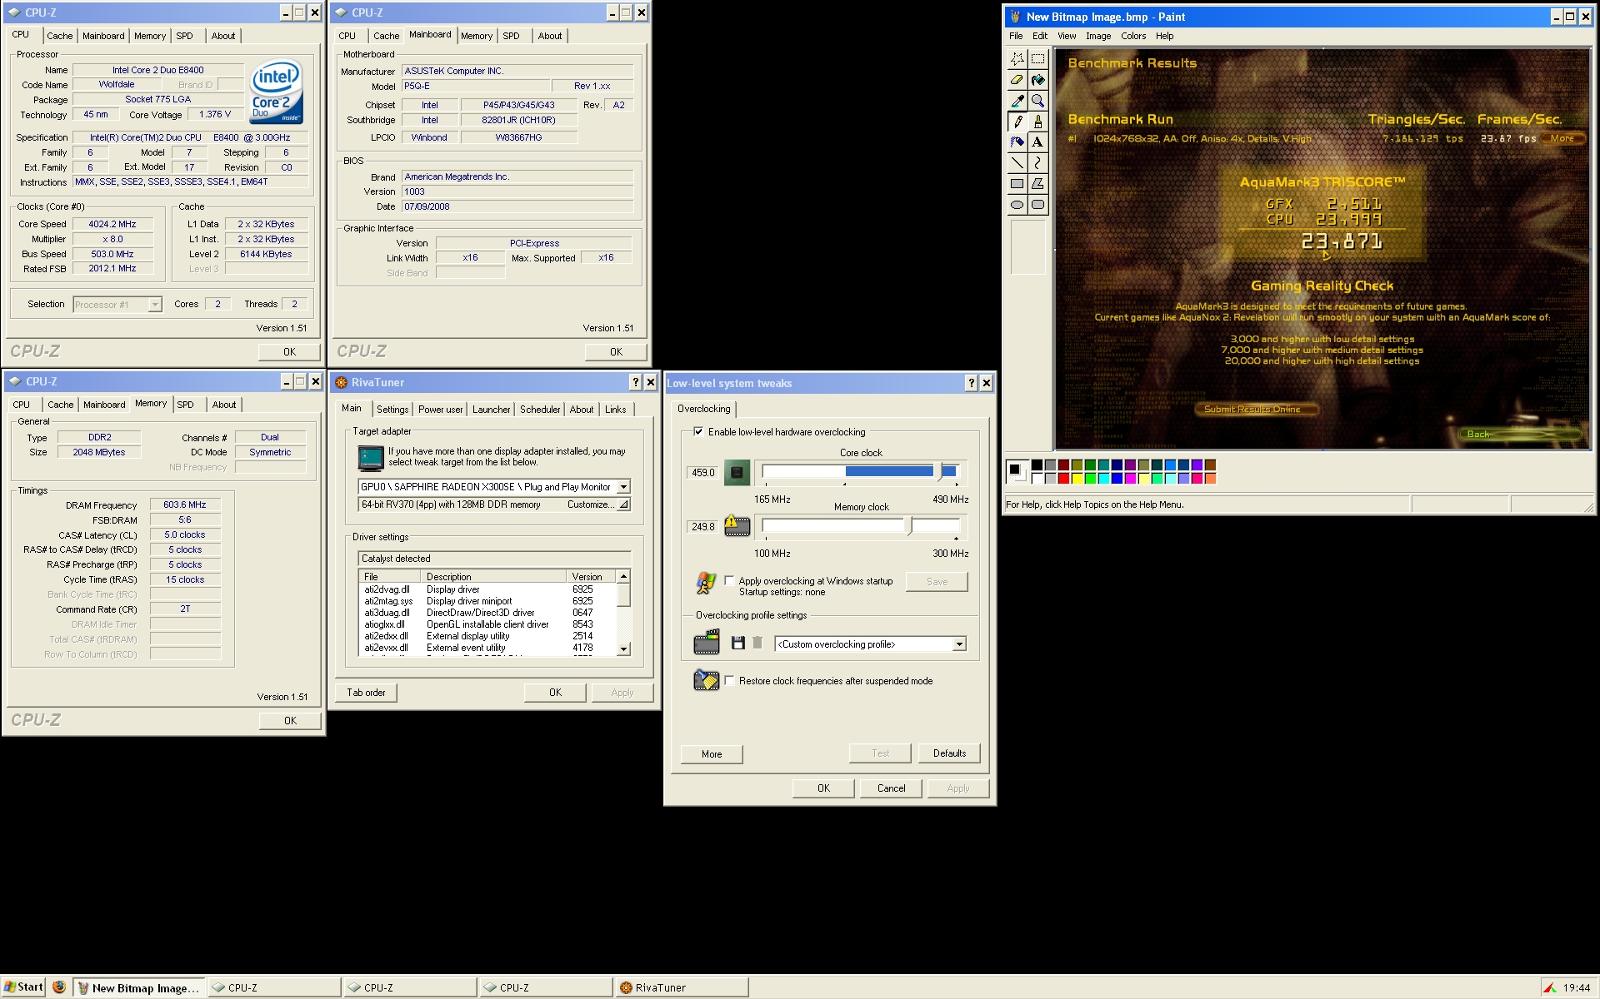Click the floppy save-profile icon in overclocking settings
This screenshot has height=999, width=1600.
pyautogui.click(x=738, y=643)
